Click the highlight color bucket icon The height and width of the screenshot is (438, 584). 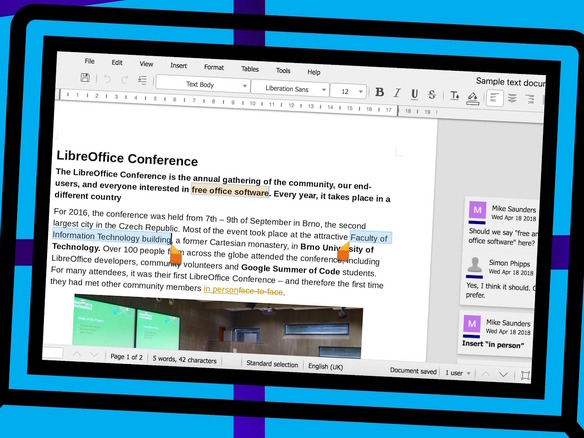(x=473, y=98)
